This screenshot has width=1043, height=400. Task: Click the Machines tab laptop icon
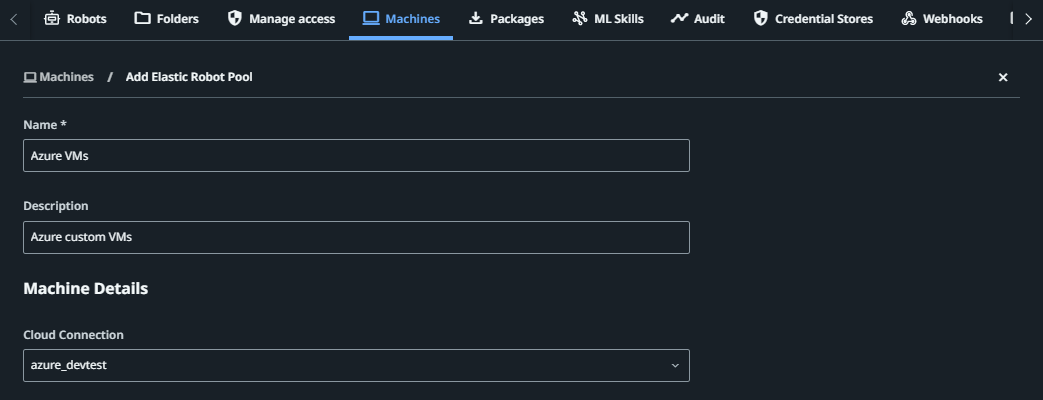coord(371,18)
